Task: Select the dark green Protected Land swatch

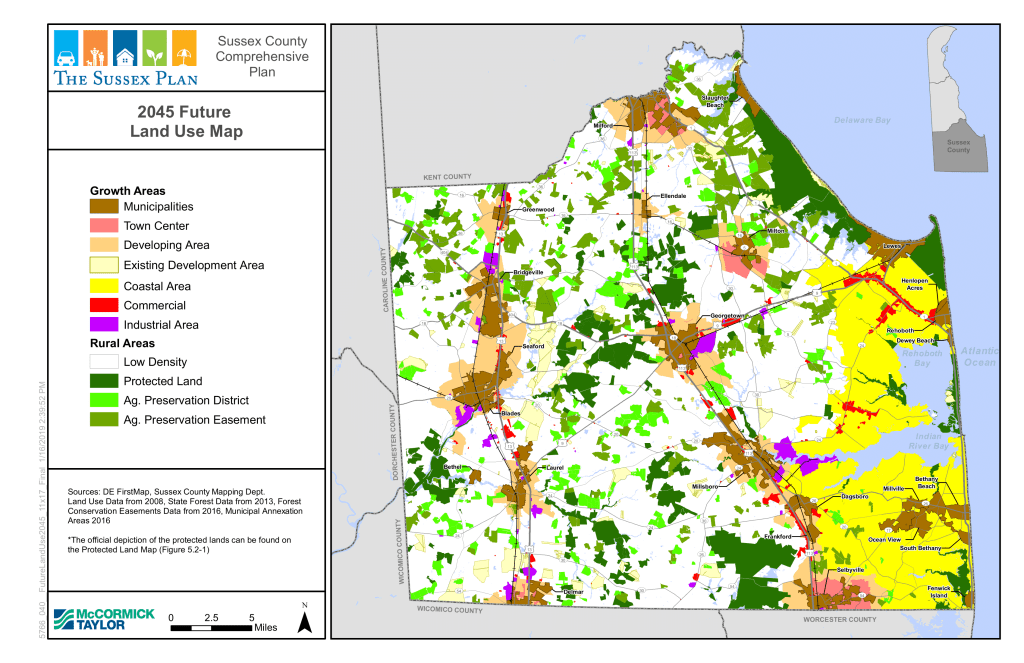Action: click(x=103, y=381)
